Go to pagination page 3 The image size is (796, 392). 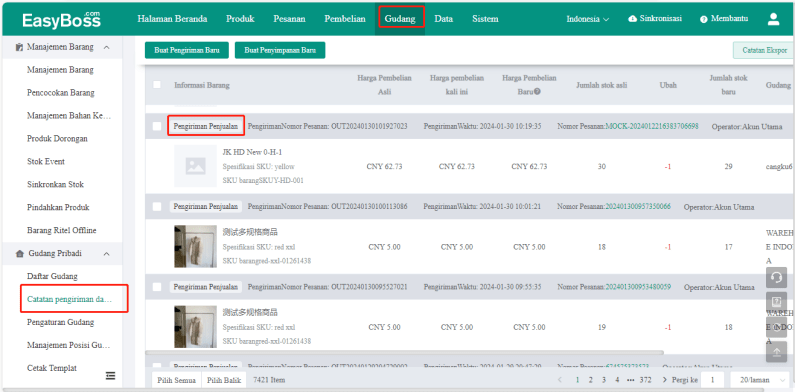click(604, 380)
